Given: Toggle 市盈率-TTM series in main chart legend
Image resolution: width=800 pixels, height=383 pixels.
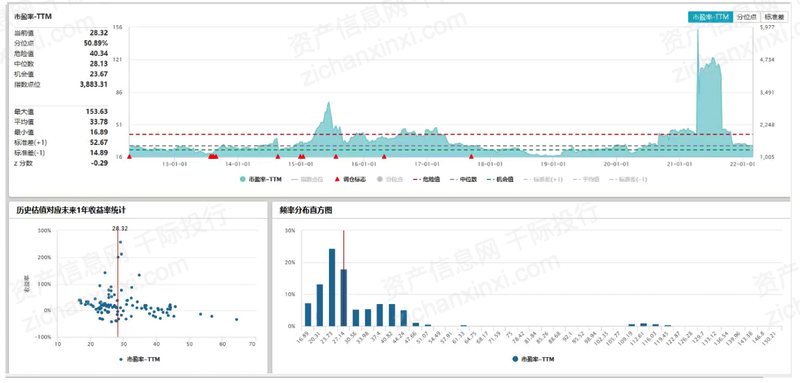Looking at the screenshot, I should click(260, 180).
